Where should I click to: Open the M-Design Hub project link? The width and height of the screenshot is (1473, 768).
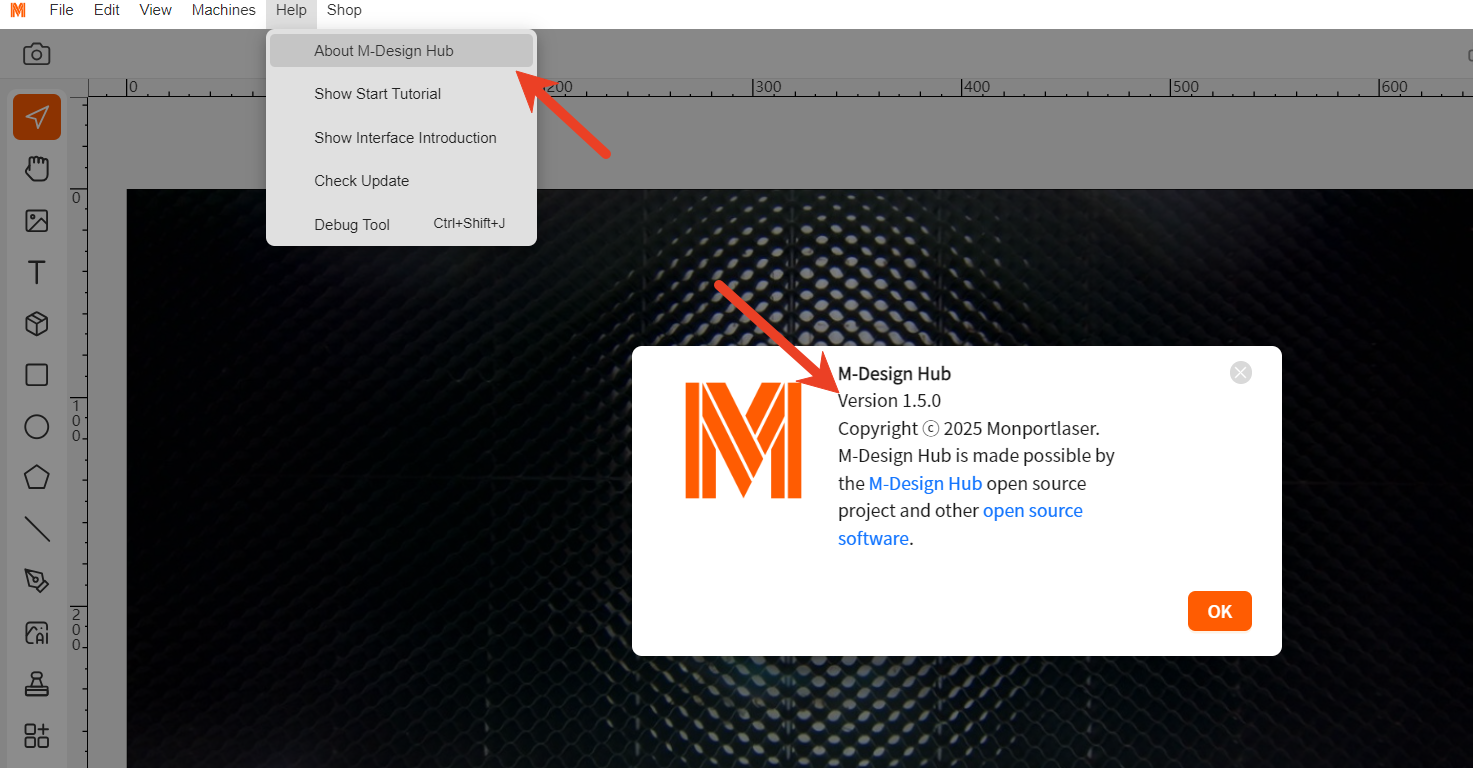925,484
